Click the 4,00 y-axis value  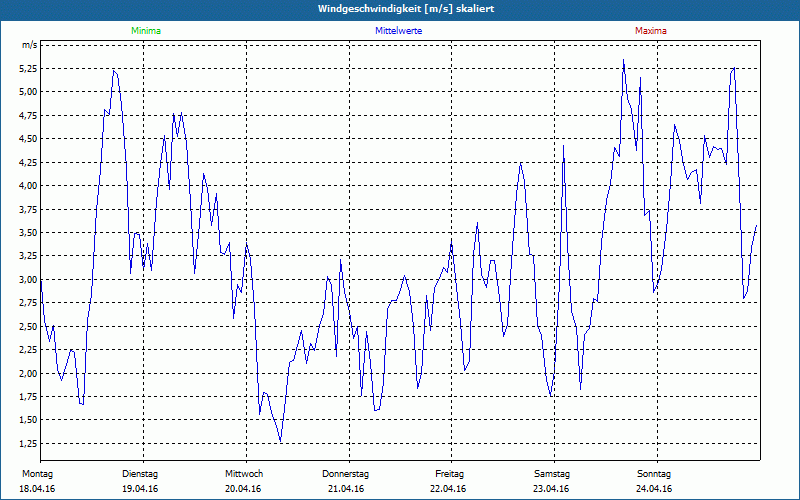[x=29, y=186]
